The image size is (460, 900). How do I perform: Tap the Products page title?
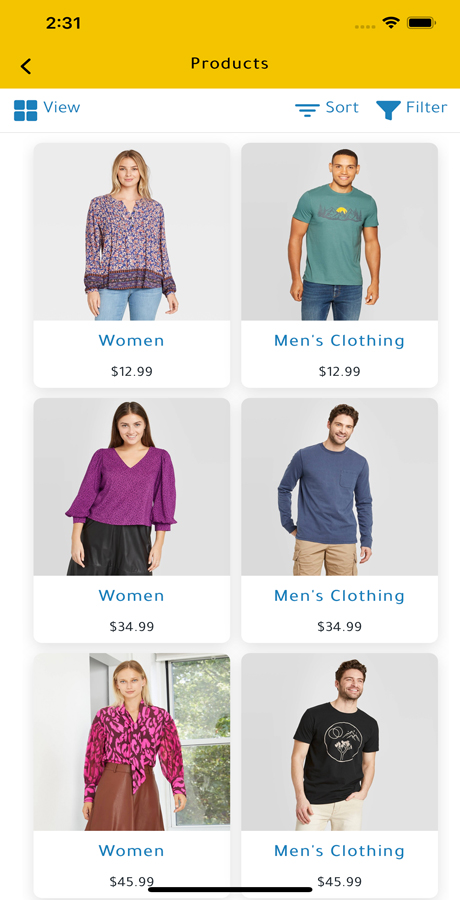tap(230, 63)
